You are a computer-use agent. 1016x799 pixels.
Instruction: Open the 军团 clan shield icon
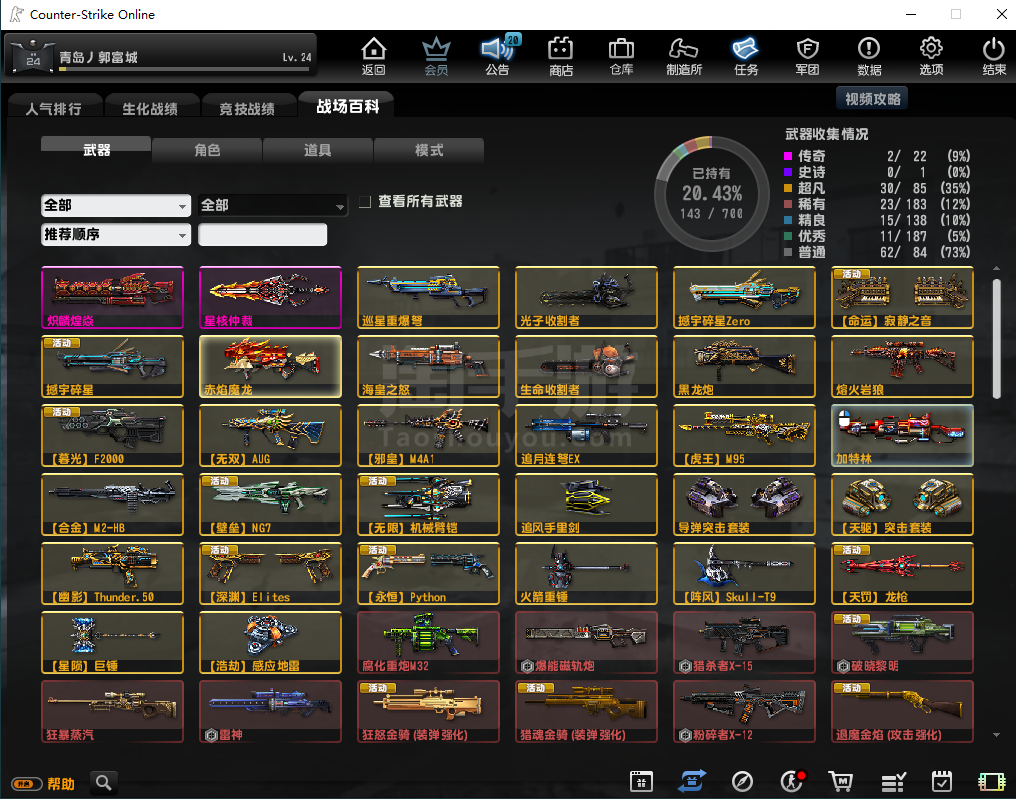[807, 56]
